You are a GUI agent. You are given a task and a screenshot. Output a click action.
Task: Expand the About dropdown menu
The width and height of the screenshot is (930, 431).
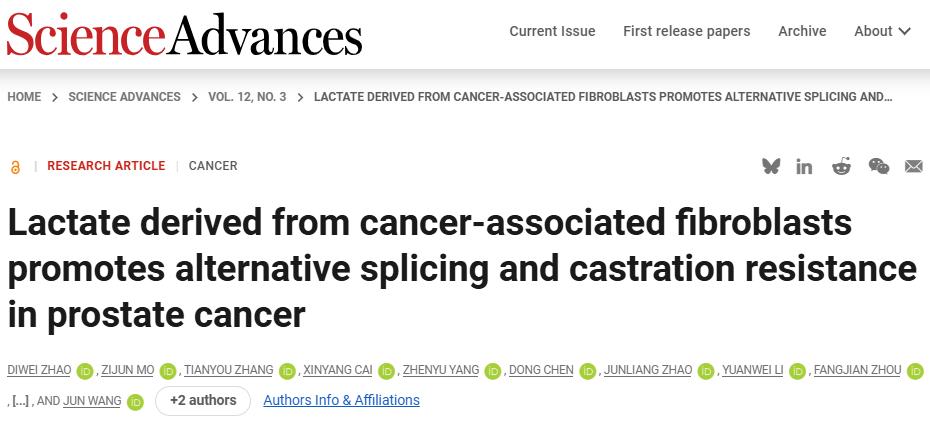click(882, 31)
